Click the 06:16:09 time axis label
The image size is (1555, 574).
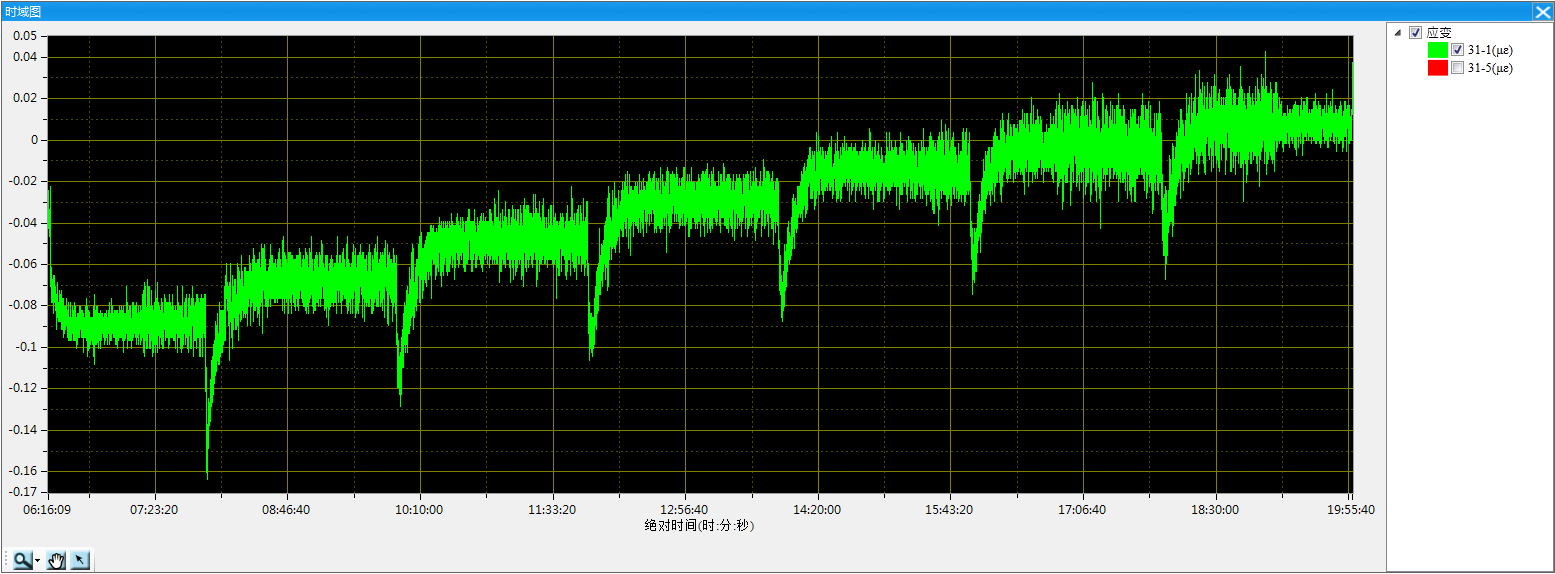point(46,510)
